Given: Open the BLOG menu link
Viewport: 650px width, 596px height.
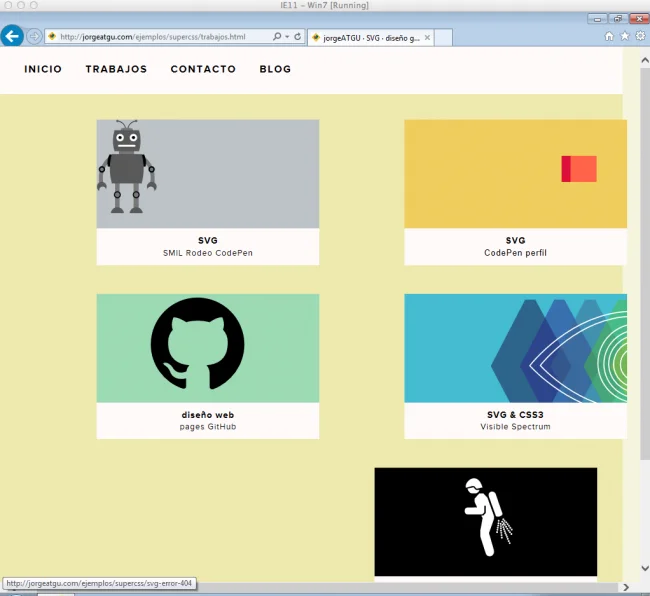Looking at the screenshot, I should point(275,69).
